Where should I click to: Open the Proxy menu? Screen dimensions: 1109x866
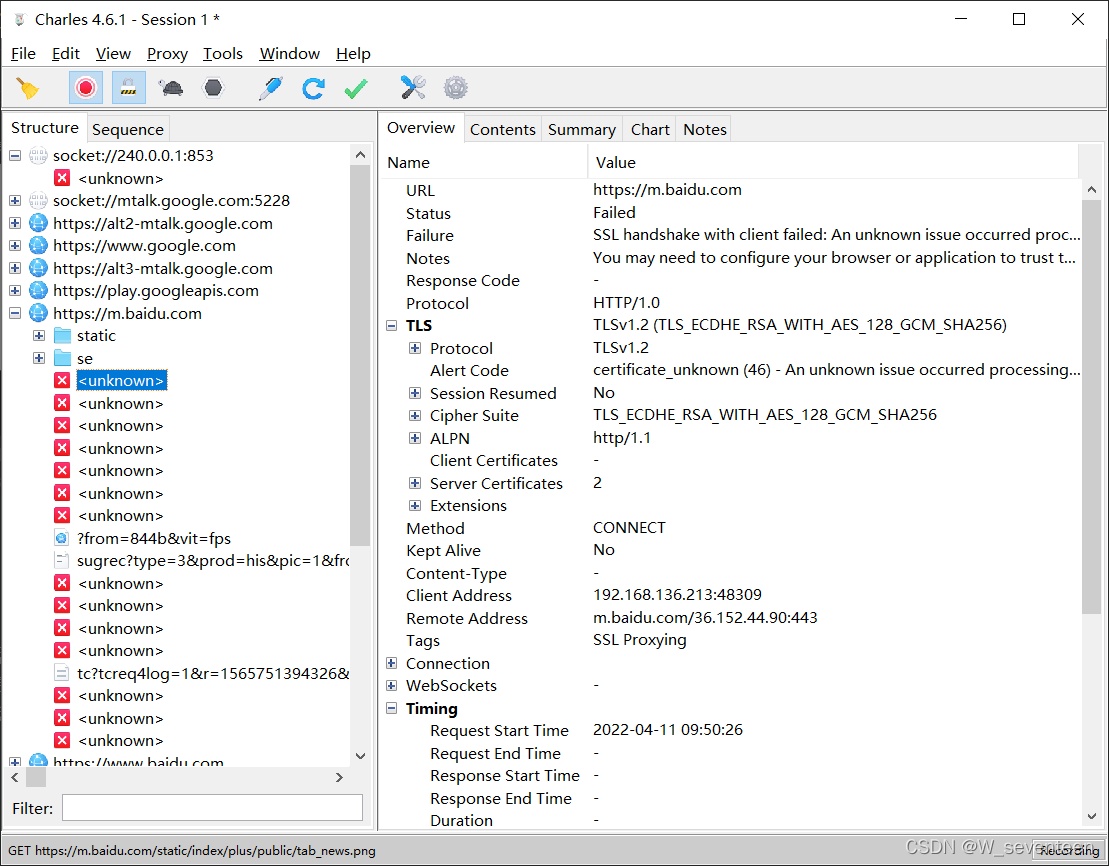(167, 54)
